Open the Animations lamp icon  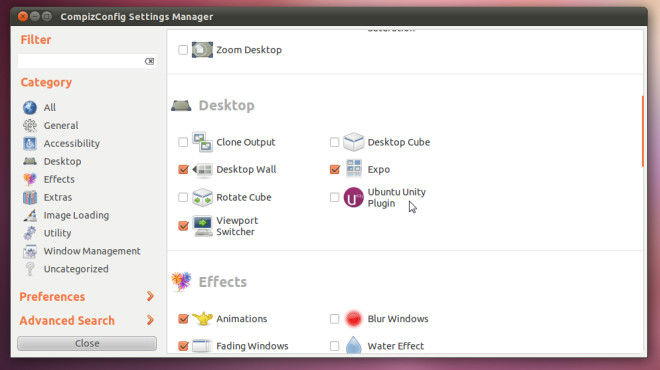pos(202,319)
